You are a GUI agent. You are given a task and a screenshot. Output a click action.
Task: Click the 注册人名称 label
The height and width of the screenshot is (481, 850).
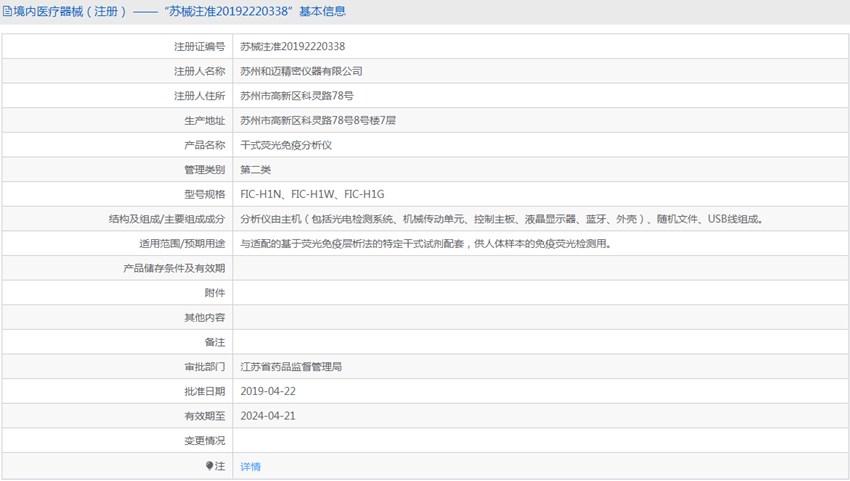pyautogui.click(x=199, y=71)
